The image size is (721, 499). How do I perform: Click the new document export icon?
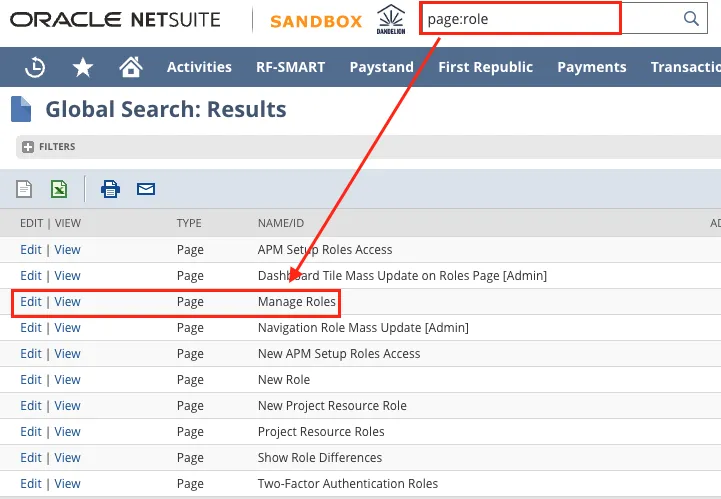pyautogui.click(x=24, y=188)
